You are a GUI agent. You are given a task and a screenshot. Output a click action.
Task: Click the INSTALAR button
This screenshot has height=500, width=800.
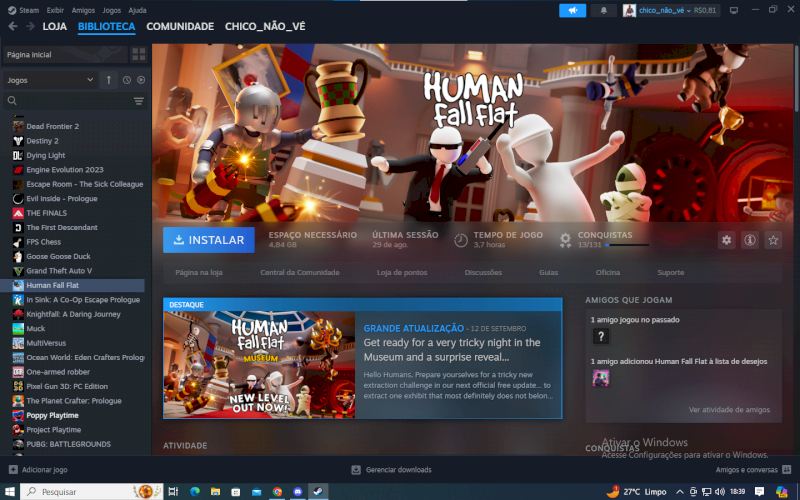209,240
